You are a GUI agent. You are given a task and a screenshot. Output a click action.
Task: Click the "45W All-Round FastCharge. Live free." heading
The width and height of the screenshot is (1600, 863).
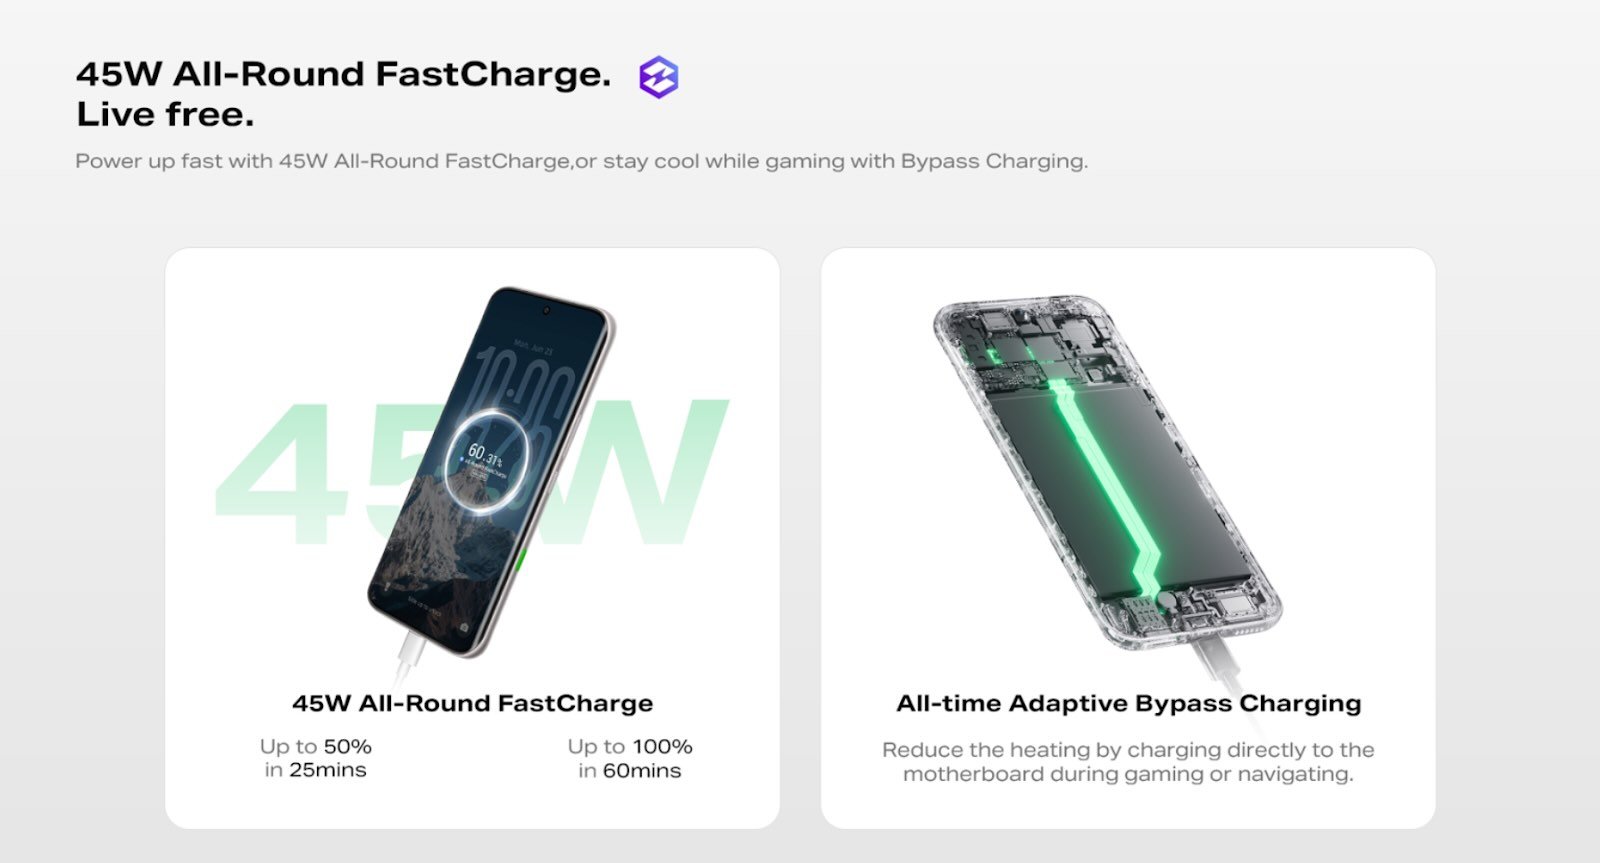point(343,94)
